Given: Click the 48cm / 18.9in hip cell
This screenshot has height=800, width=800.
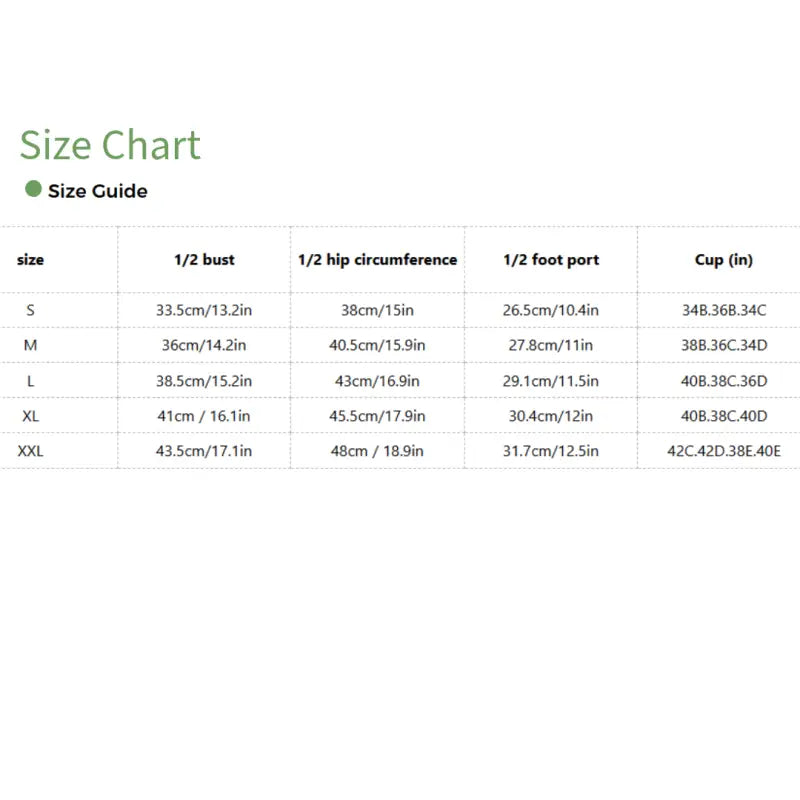Looking at the screenshot, I should click(x=377, y=451).
